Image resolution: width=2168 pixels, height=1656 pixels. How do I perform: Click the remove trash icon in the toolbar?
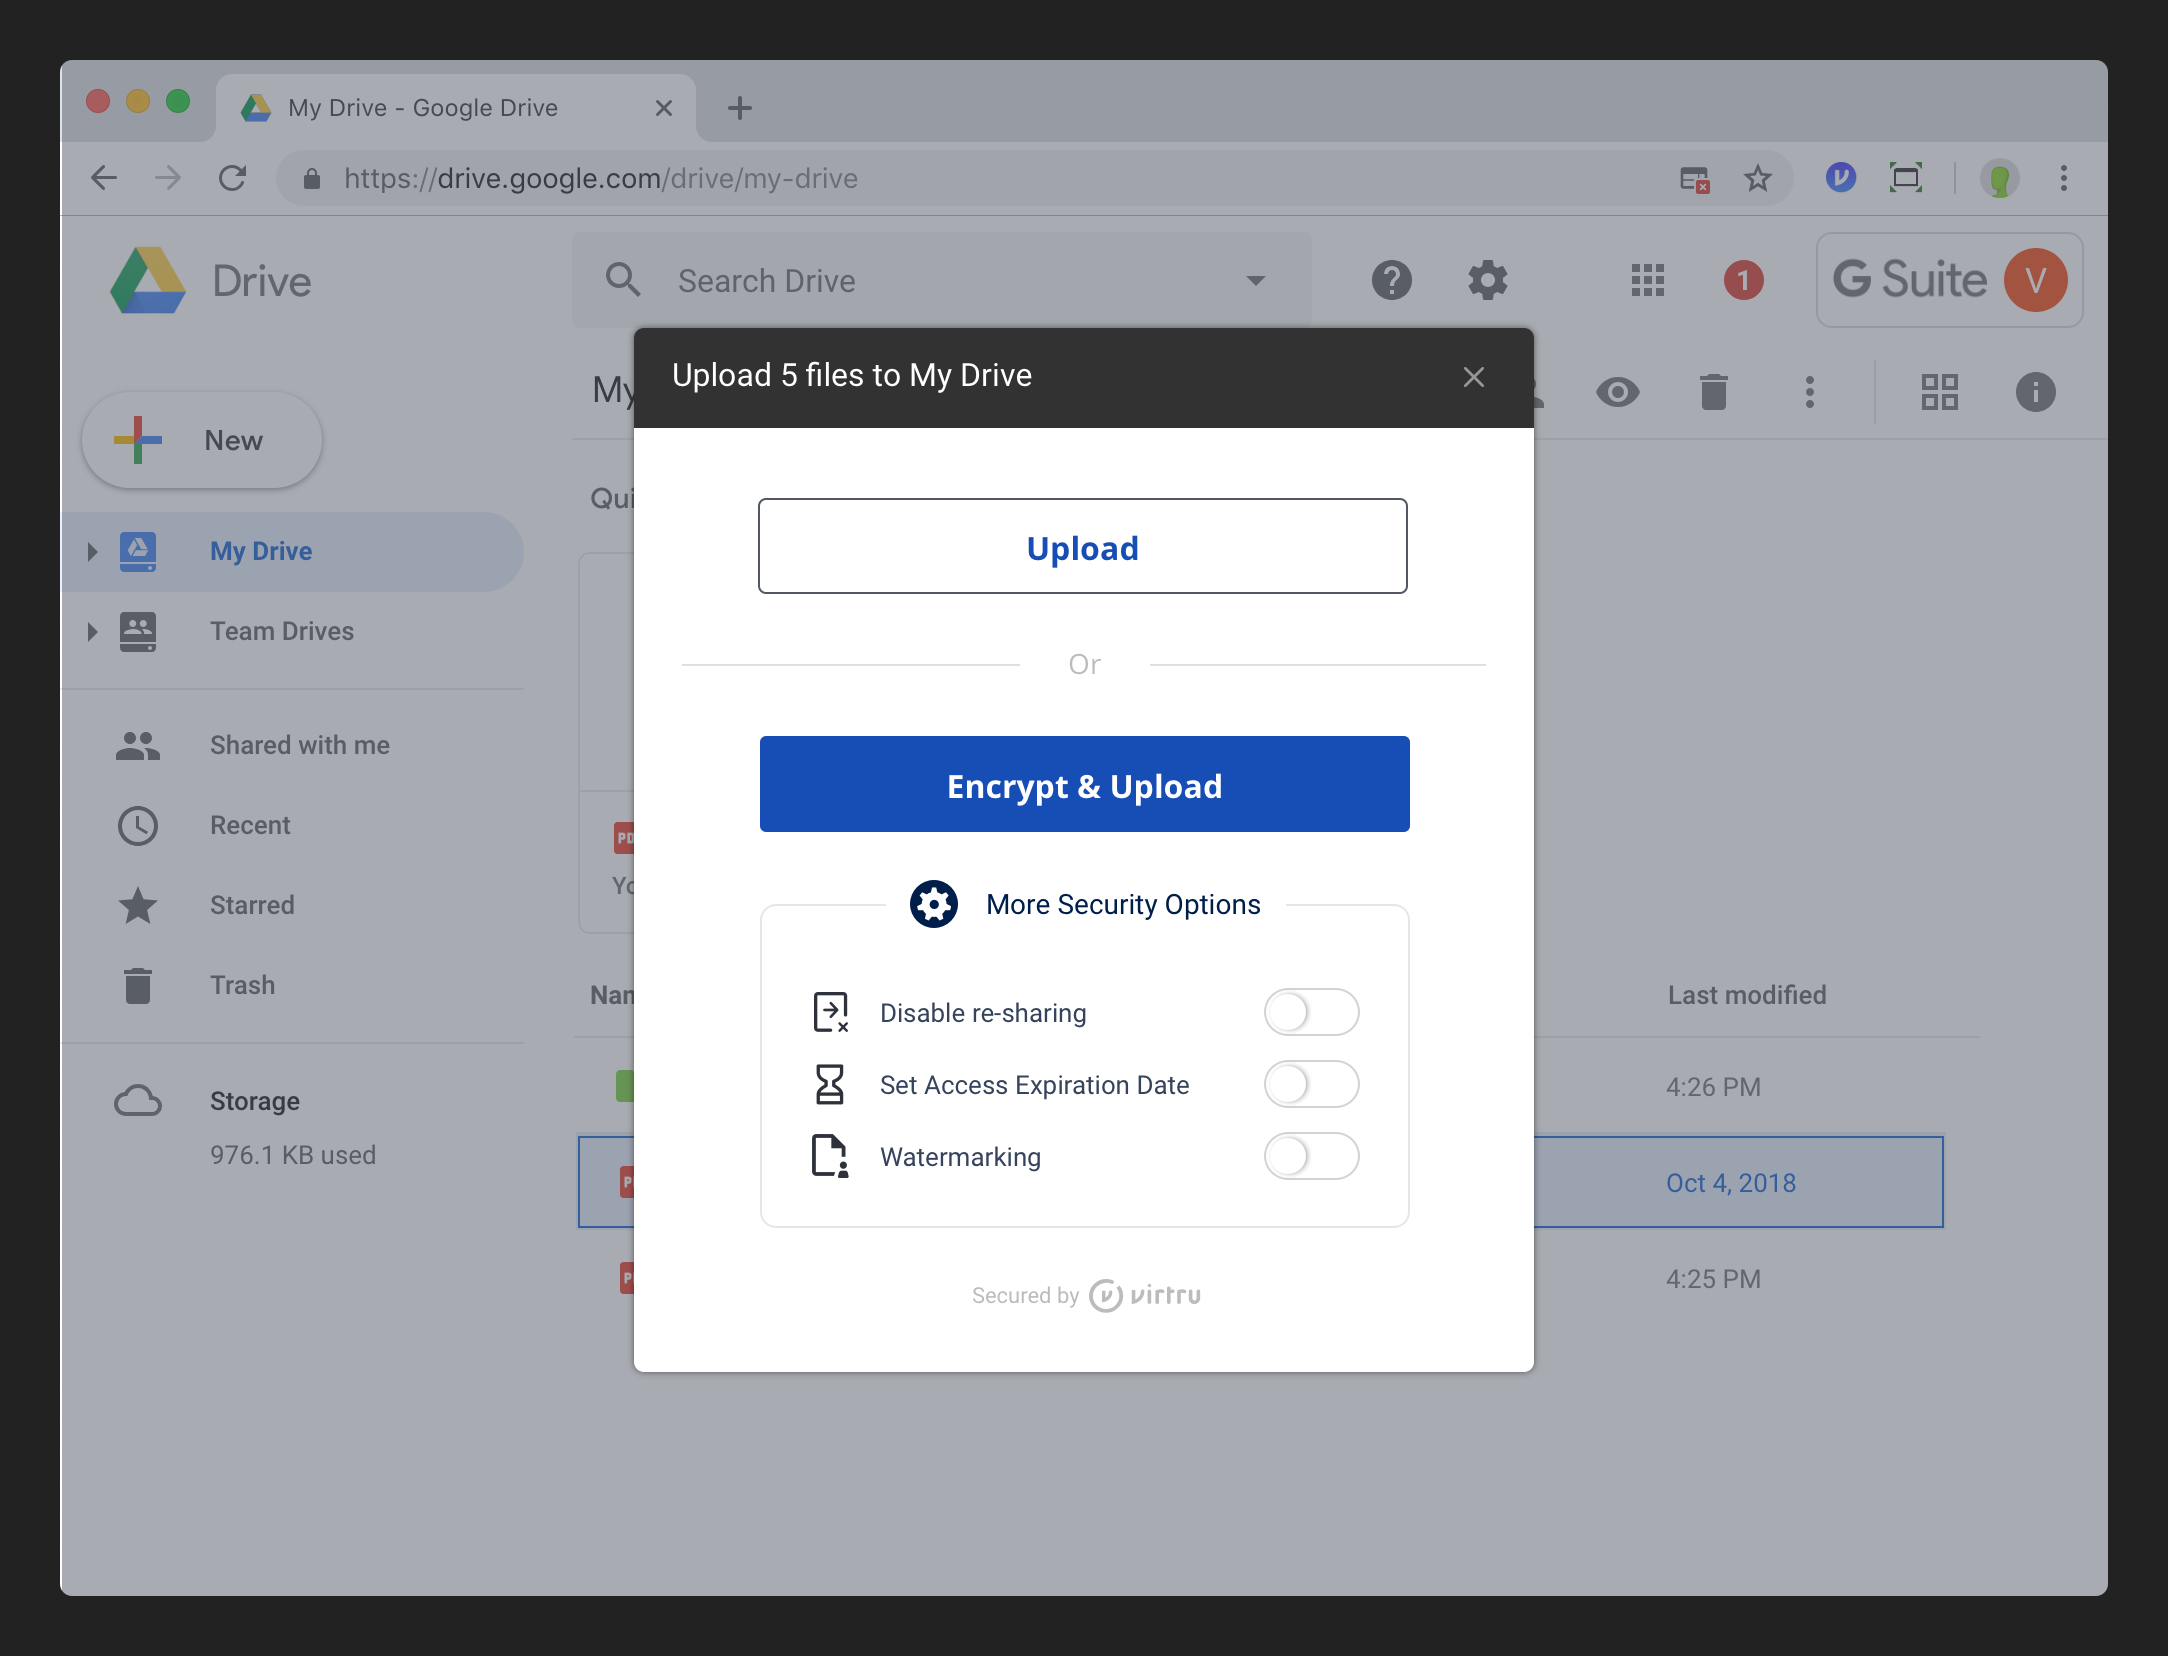[1714, 392]
